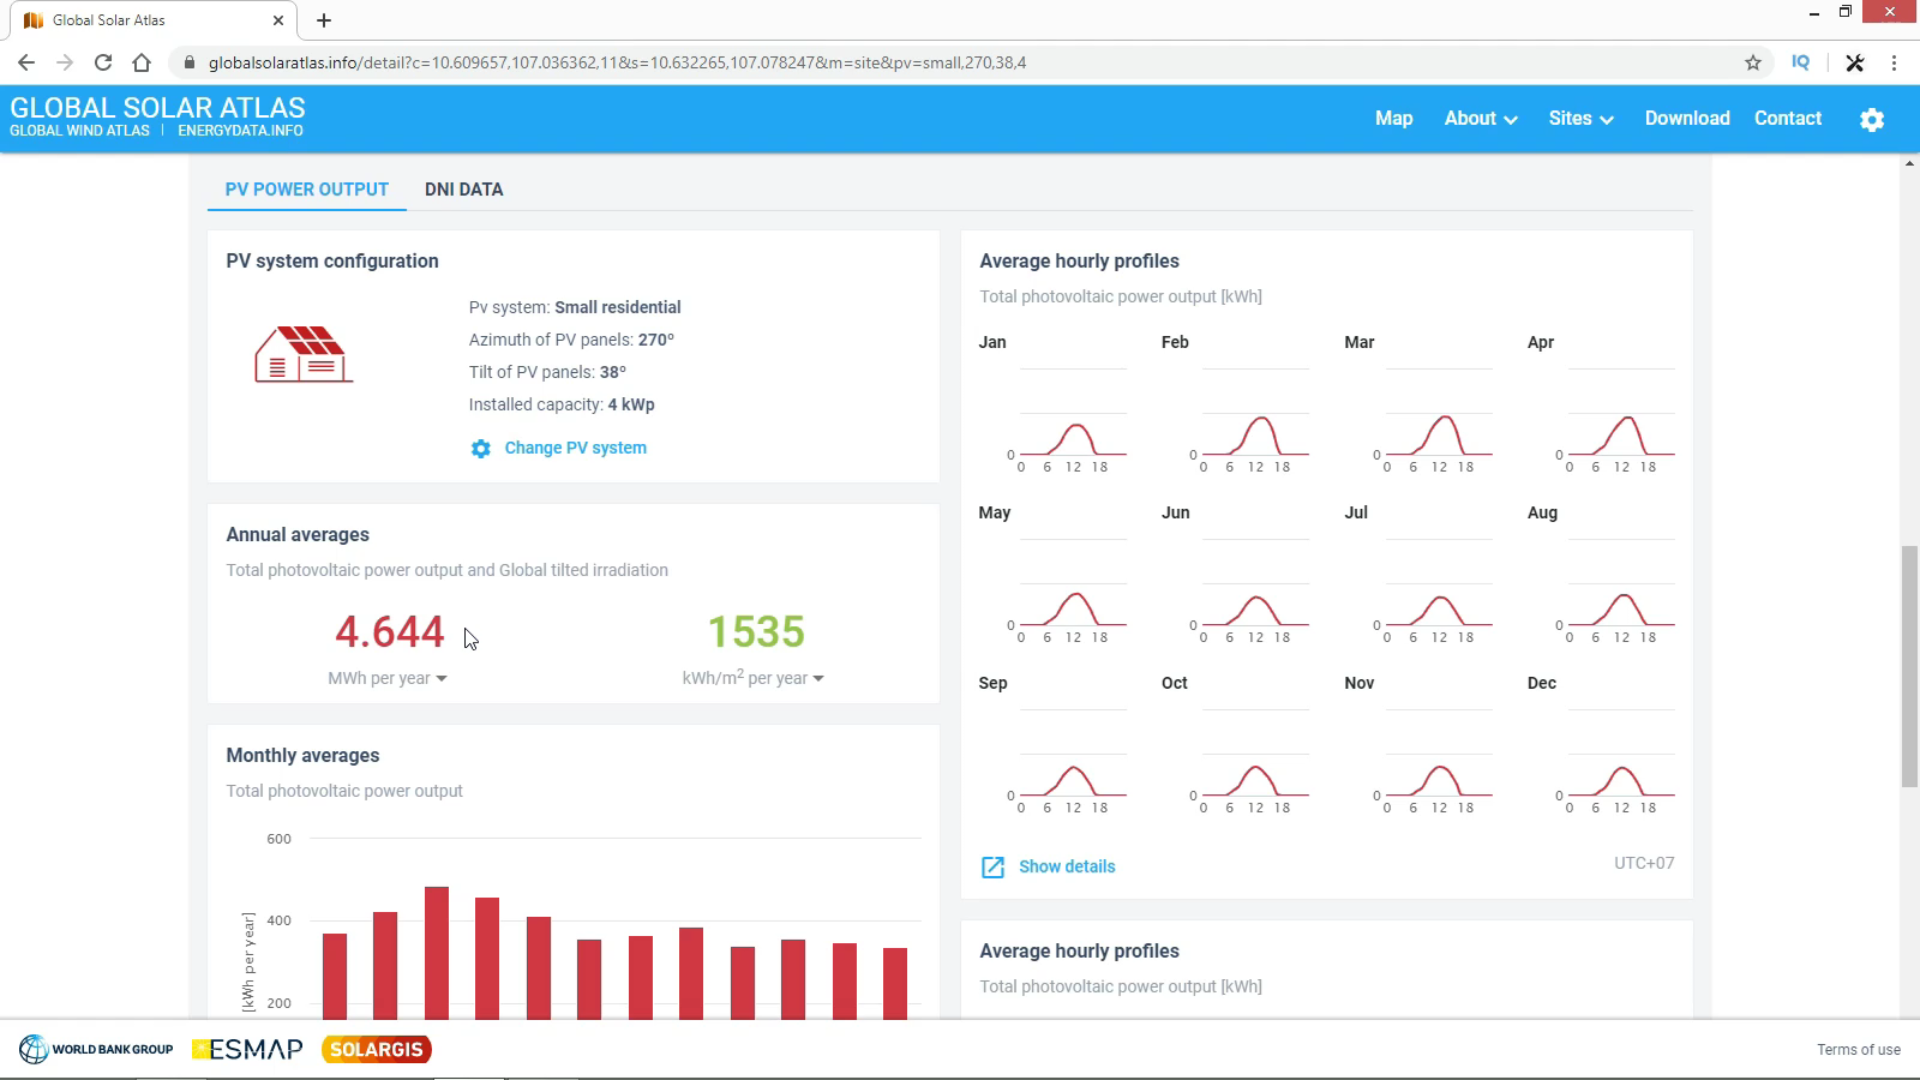This screenshot has height=1080, width=1920.
Task: Expand the About dropdown menu
Action: pyautogui.click(x=1480, y=119)
